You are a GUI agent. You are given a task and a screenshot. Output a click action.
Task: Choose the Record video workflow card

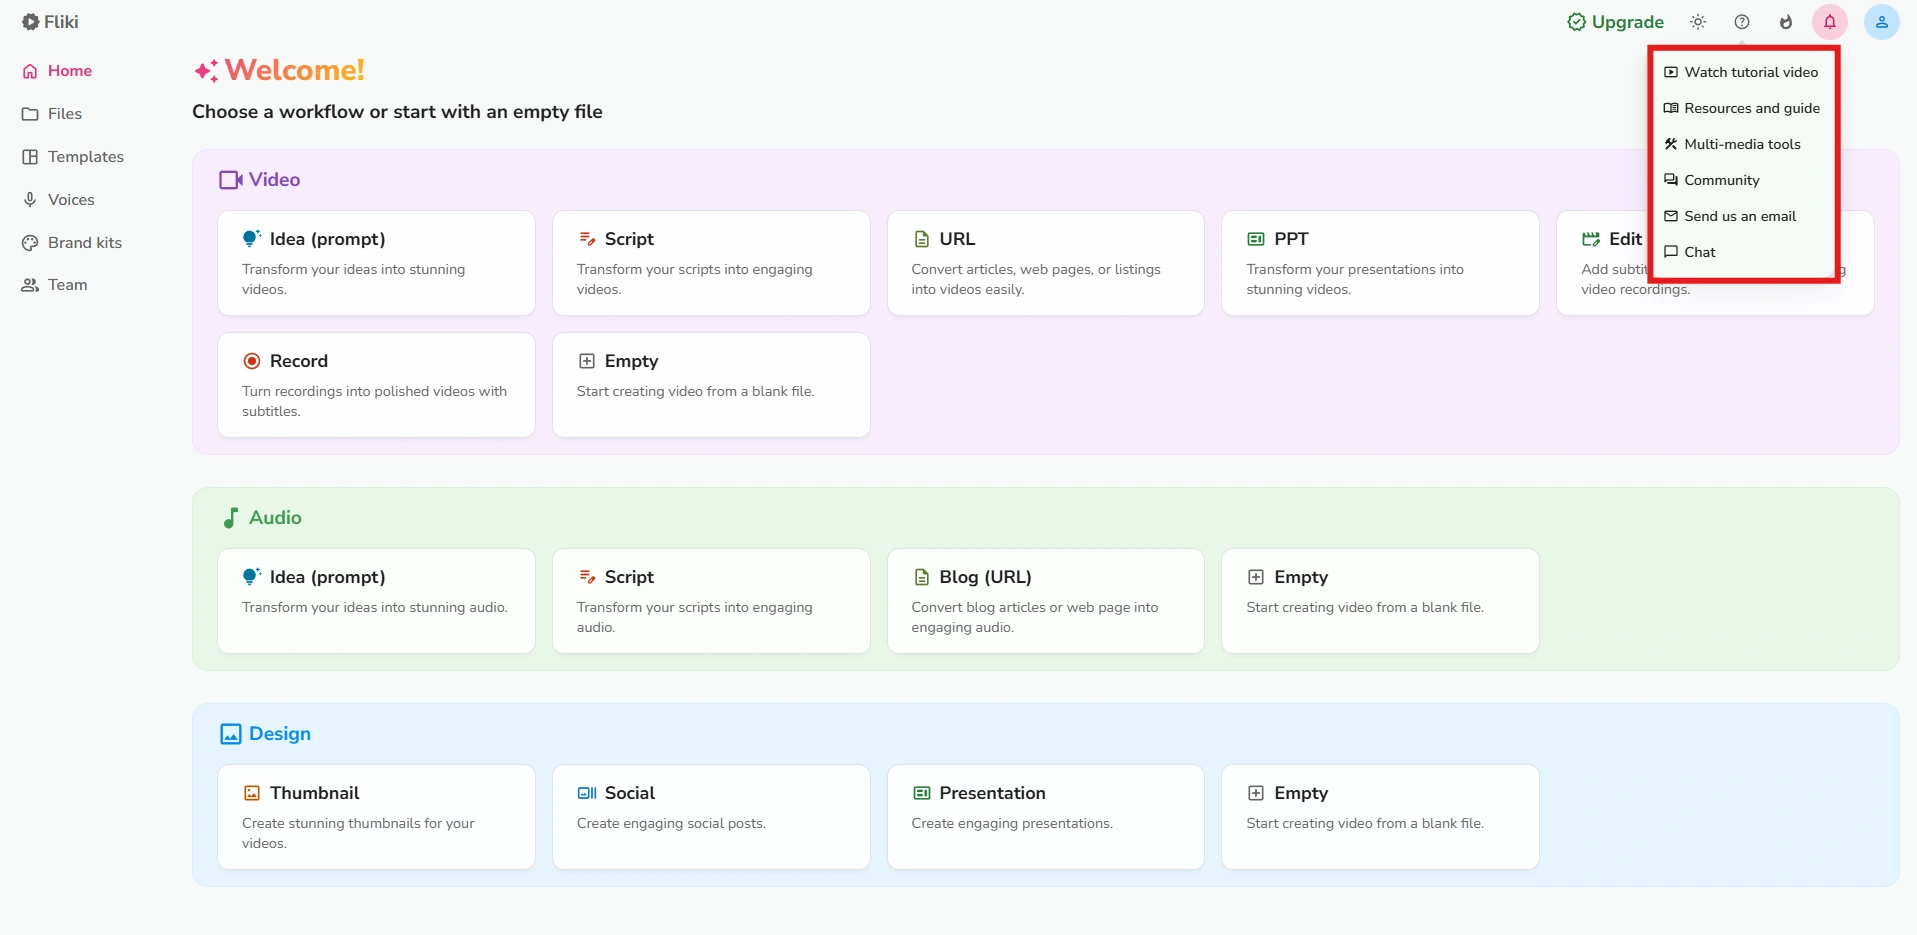[x=376, y=385]
